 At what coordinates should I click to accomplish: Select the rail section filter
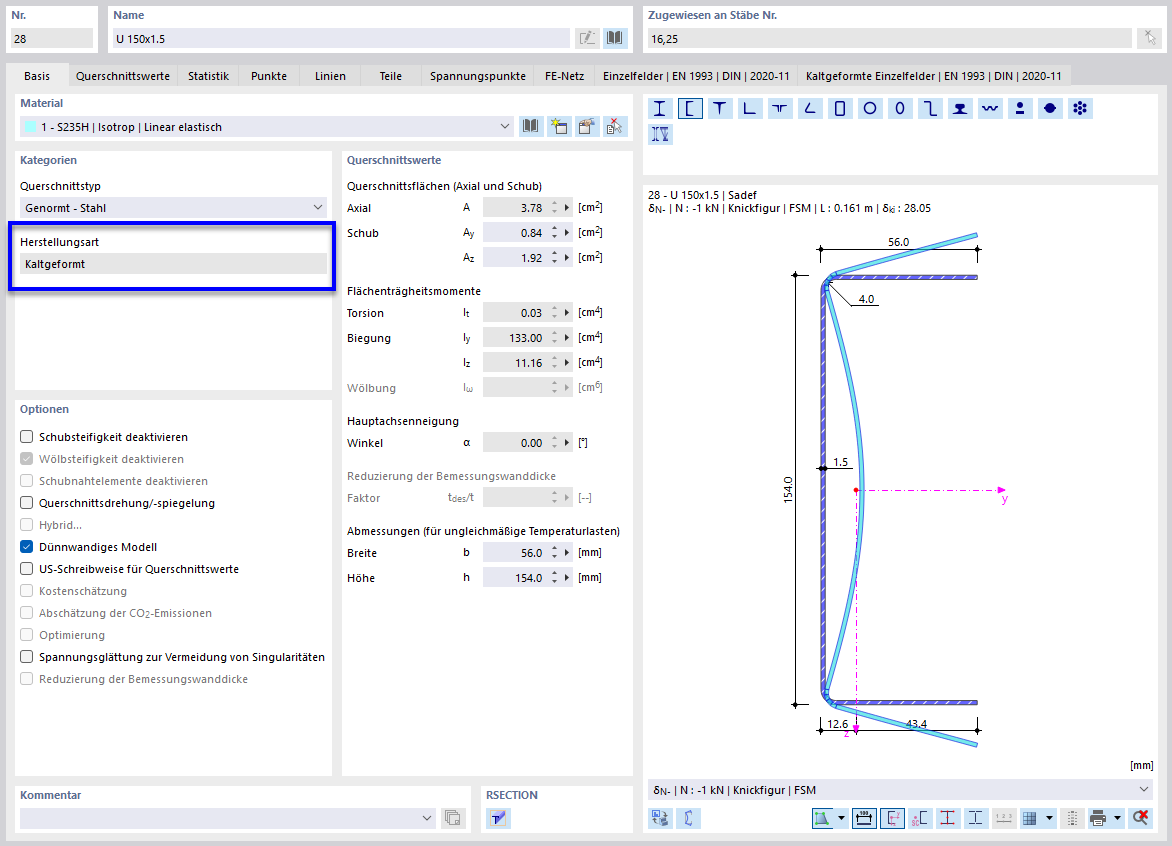[x=960, y=108]
